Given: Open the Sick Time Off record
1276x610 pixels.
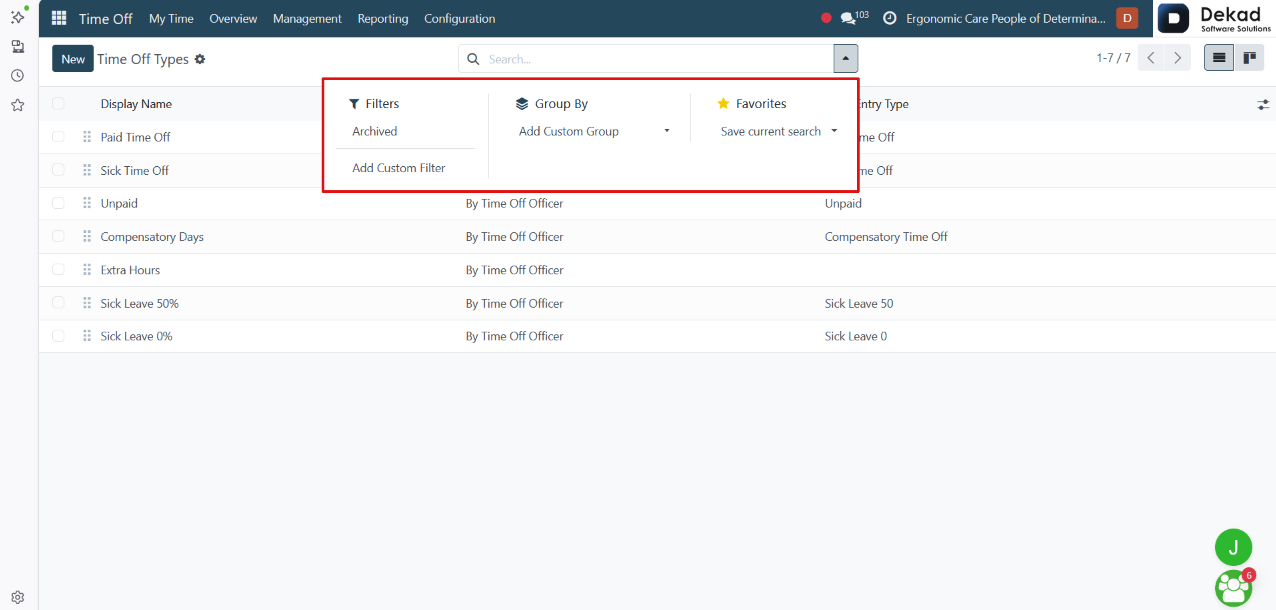Looking at the screenshot, I should pyautogui.click(x=135, y=170).
